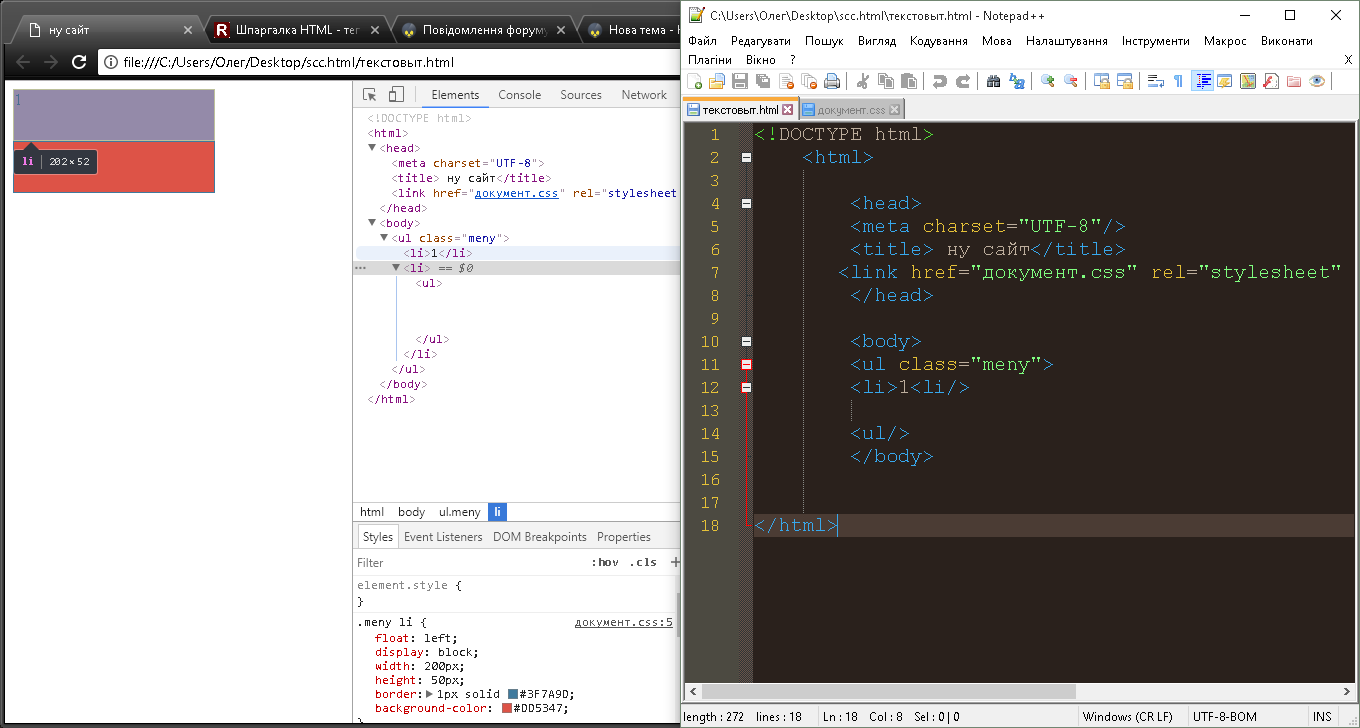Open the Кодування menu in Notepad++
The height and width of the screenshot is (728, 1360).
click(938, 41)
